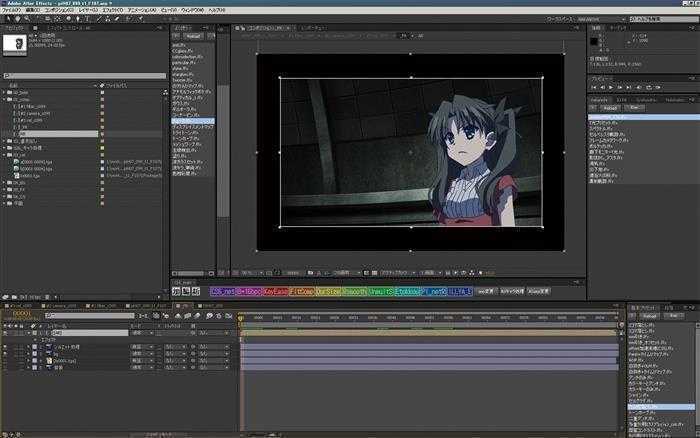Open the コンポジション (Composition) menu
Screen dimensions: 700x438
tap(59, 10)
